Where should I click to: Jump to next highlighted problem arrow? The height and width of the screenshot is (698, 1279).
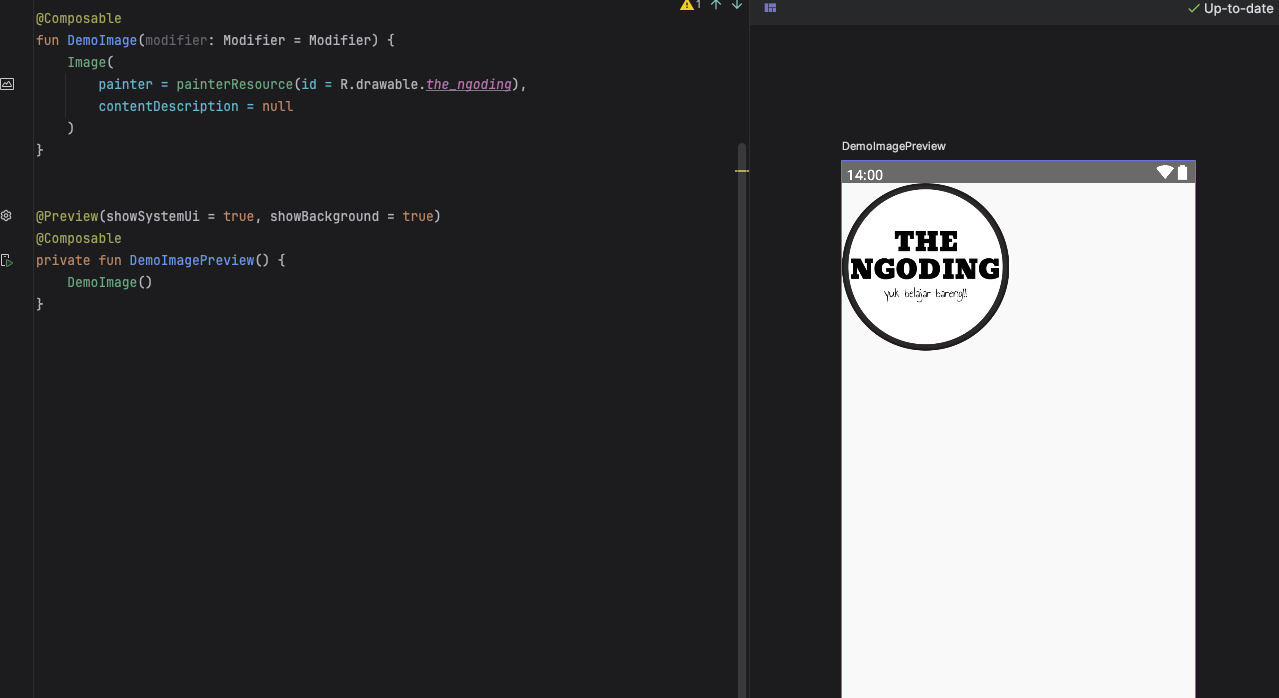737,5
